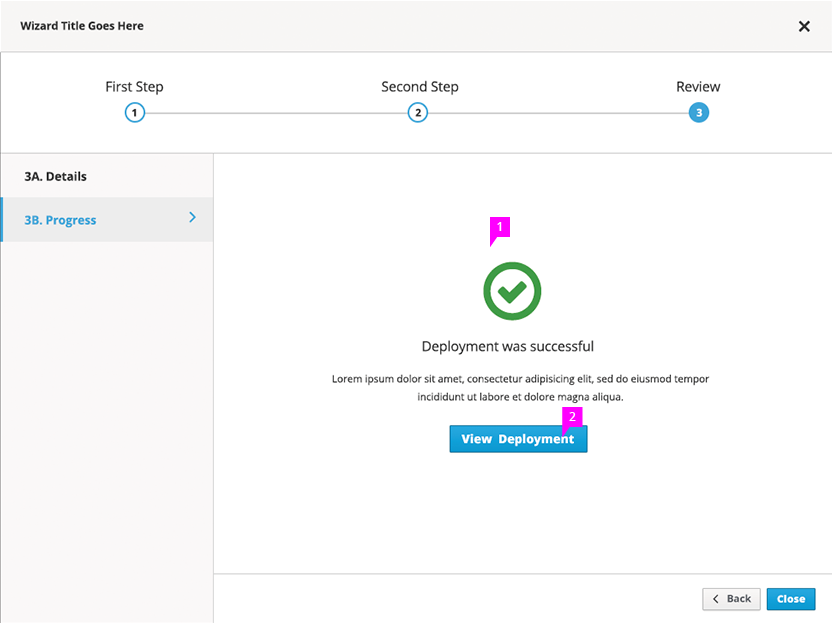Click the Review step label
This screenshot has height=623, width=832.
[698, 86]
